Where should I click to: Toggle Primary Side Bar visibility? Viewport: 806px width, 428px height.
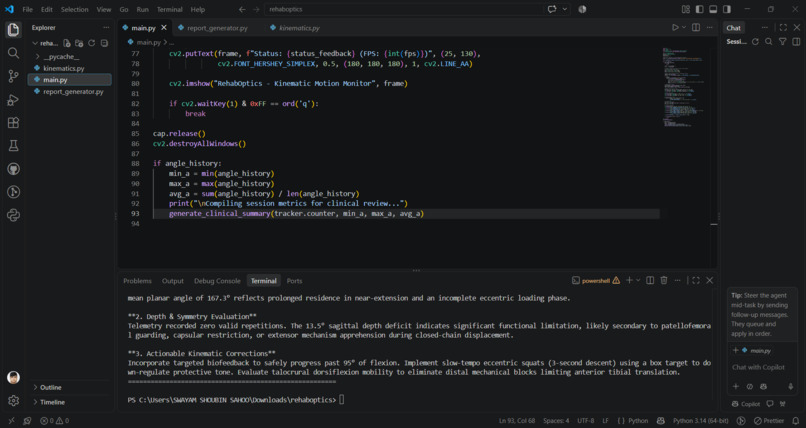coord(700,9)
